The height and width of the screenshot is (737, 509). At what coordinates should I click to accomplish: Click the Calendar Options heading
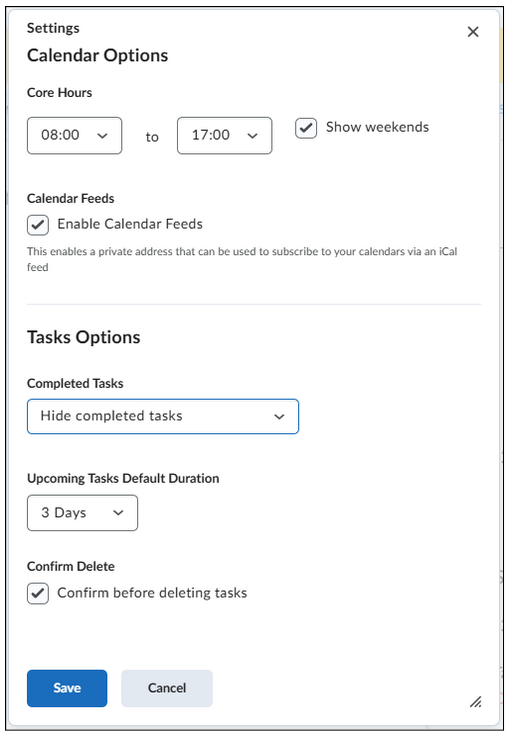97,55
